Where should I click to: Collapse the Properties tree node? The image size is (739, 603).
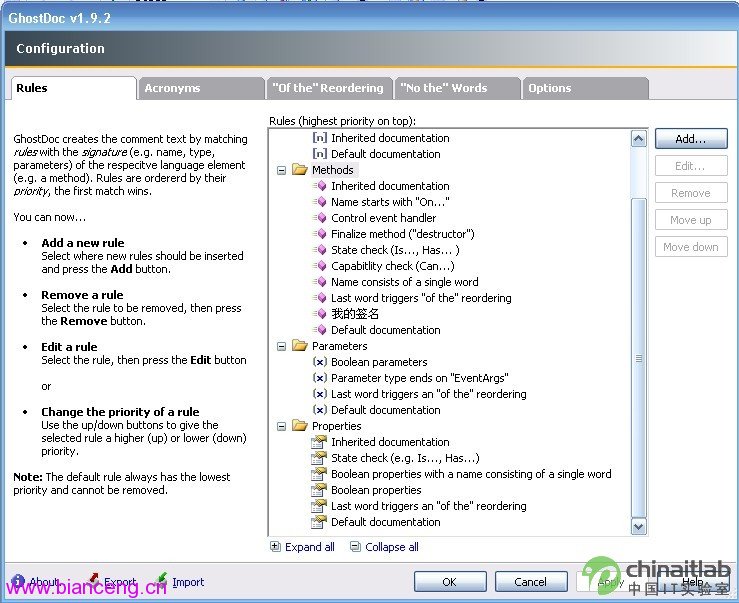click(x=281, y=427)
